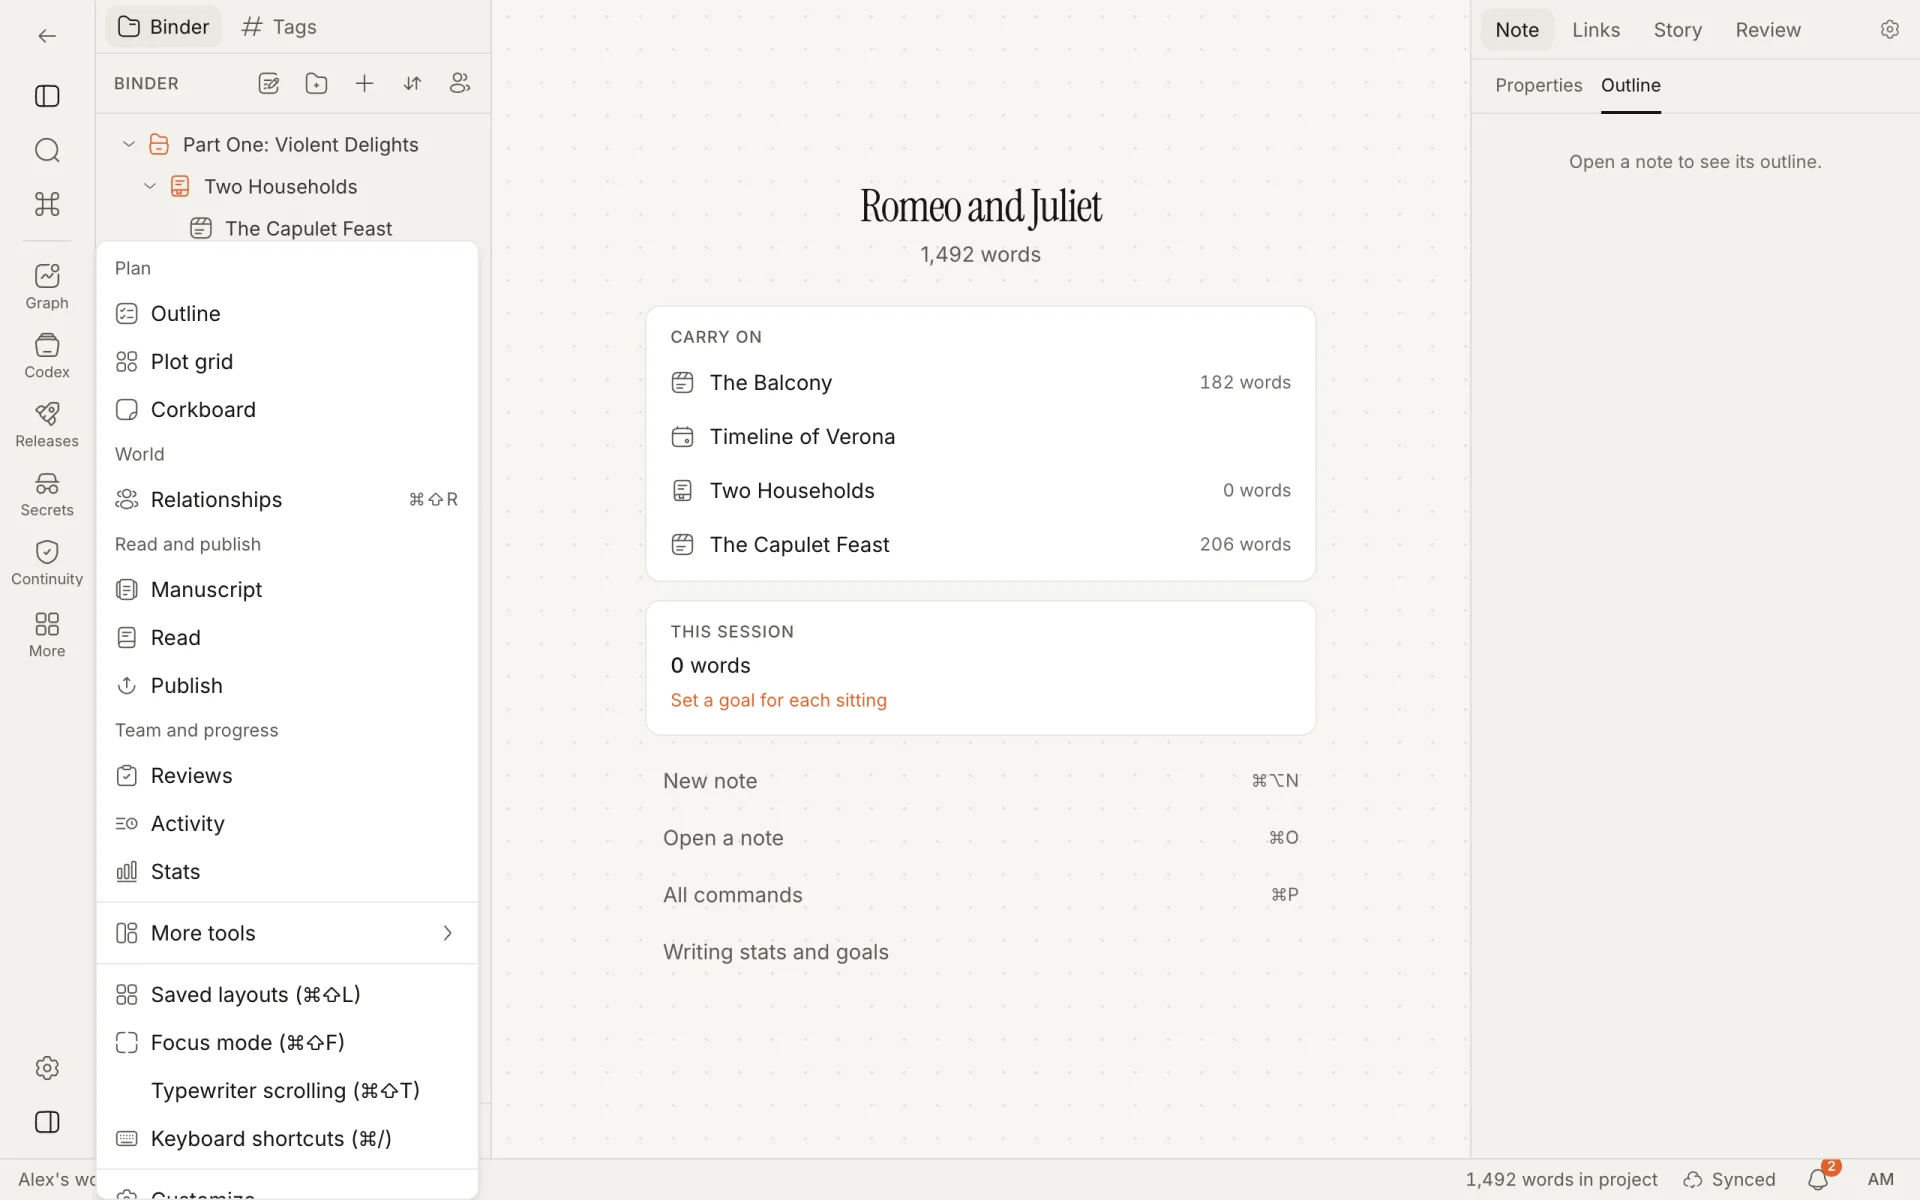Open the command palette icon
The image size is (1920, 1200).
47,204
